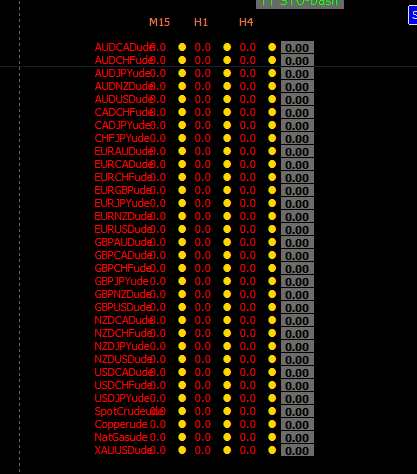Screen dimensions: 417x474
Task: Click the H4 column header
Action: (x=246, y=22)
